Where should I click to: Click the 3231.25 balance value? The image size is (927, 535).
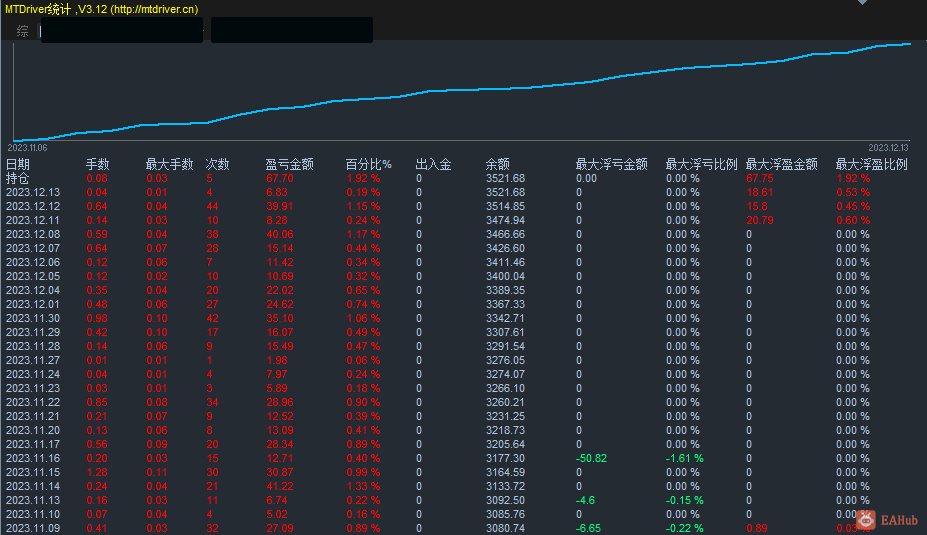[505, 416]
